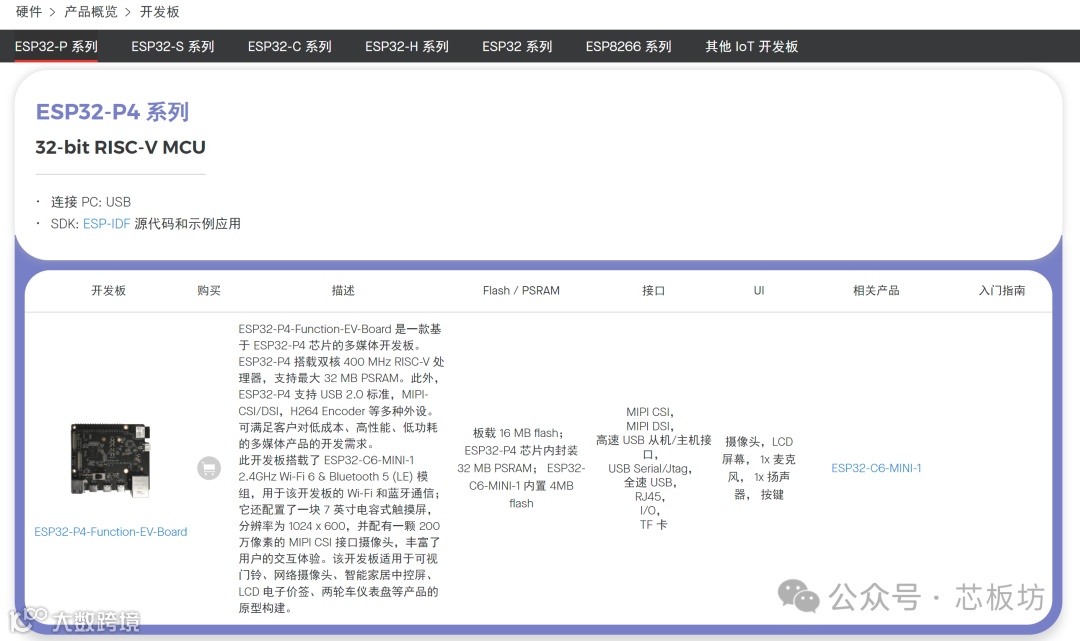Select the ESP32-P 系列 tab
The height and width of the screenshot is (641, 1080).
tap(56, 46)
